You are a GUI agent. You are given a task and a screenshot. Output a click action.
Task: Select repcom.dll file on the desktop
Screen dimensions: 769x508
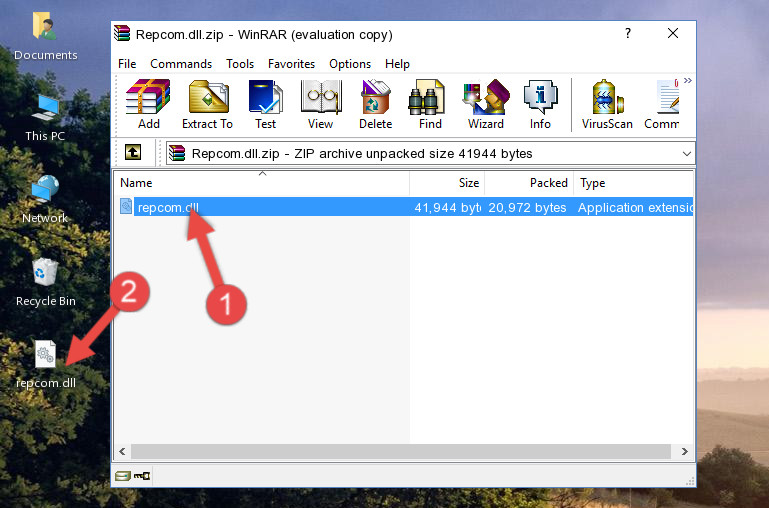(x=45, y=364)
